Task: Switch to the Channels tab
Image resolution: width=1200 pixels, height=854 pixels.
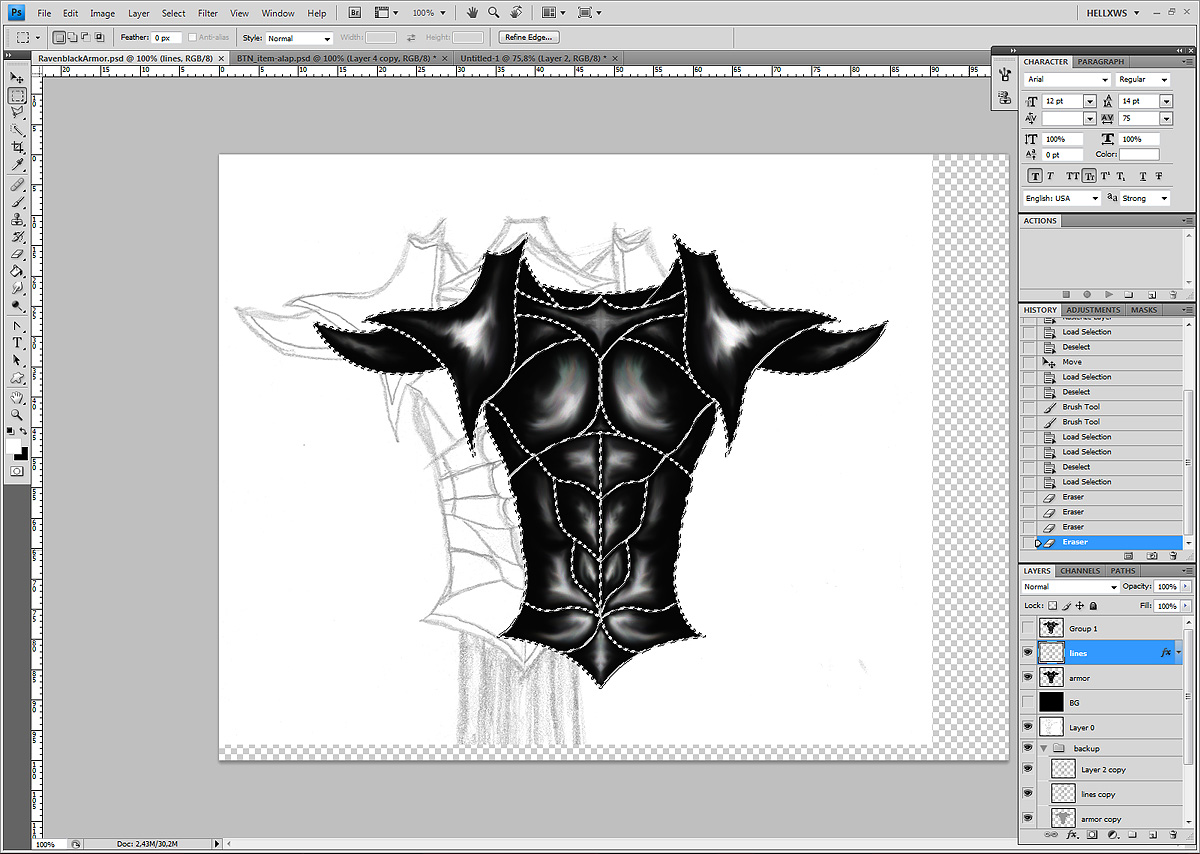Action: [1079, 571]
